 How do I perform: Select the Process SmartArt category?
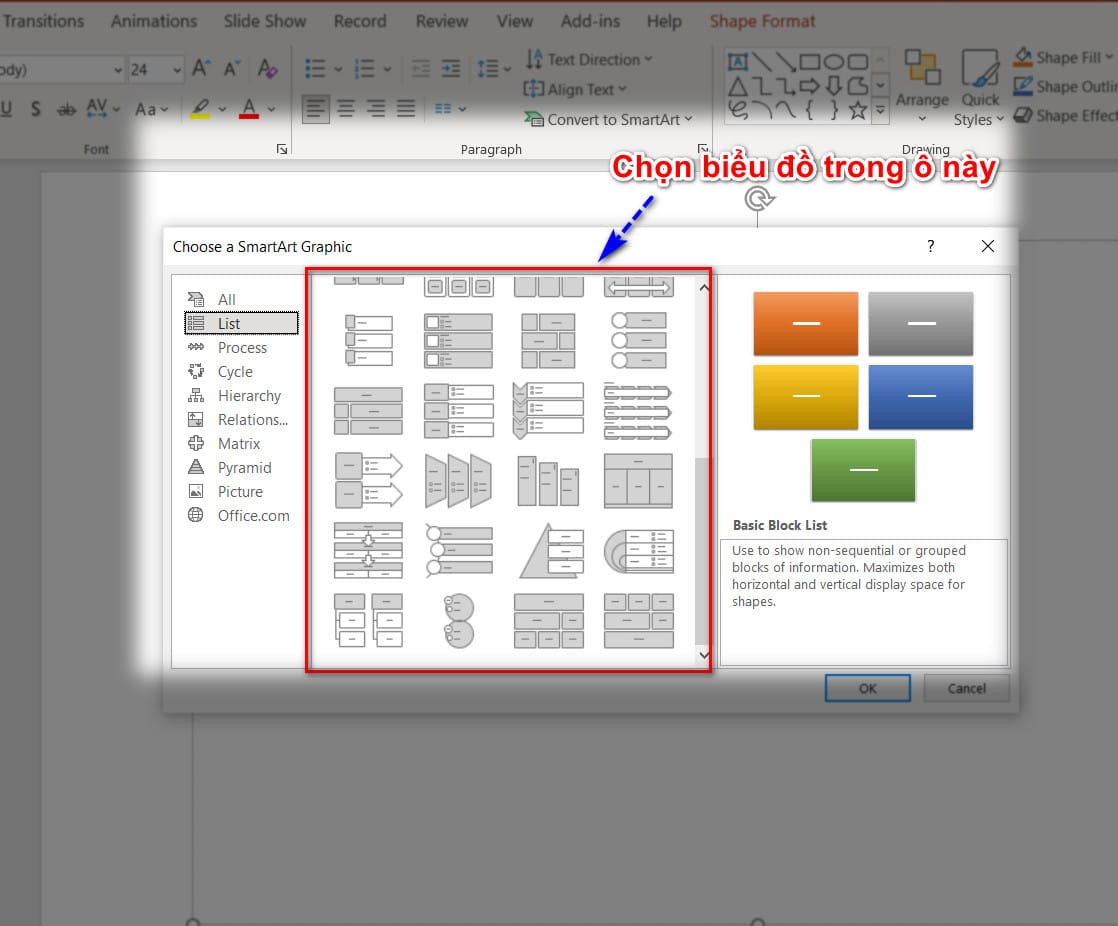point(240,348)
